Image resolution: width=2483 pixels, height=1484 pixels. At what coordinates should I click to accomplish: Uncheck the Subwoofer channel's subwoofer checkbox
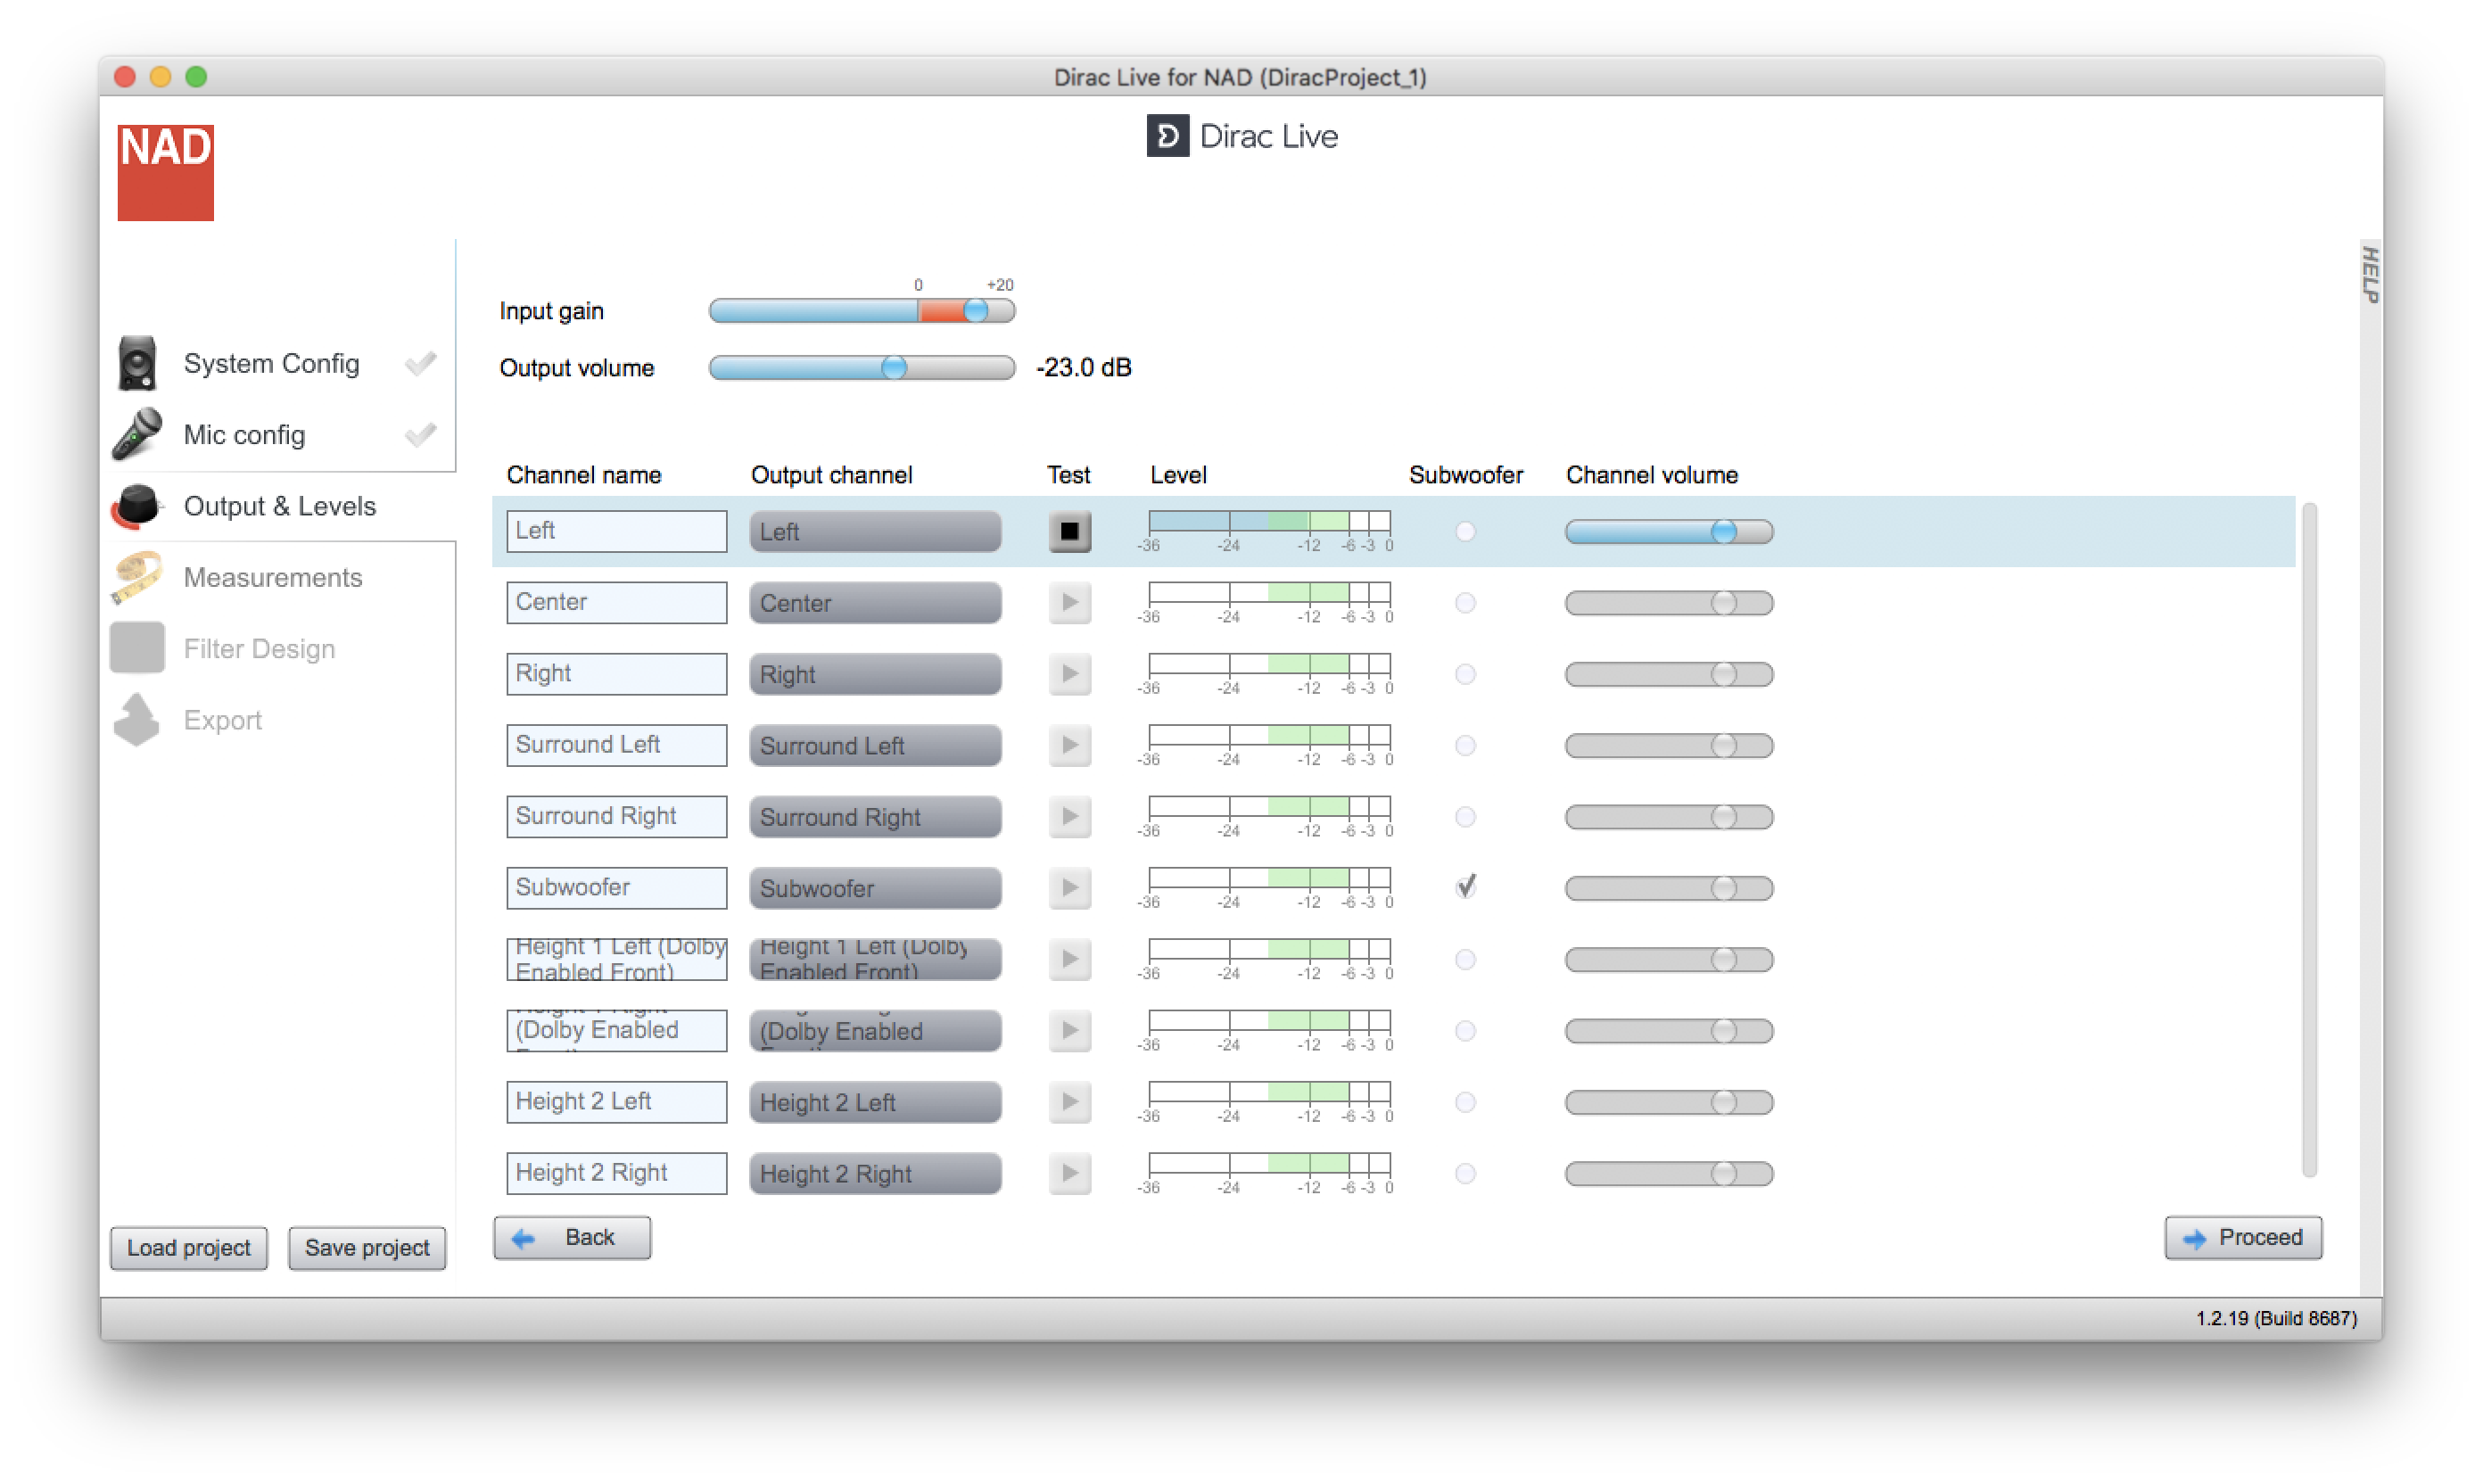point(1465,887)
